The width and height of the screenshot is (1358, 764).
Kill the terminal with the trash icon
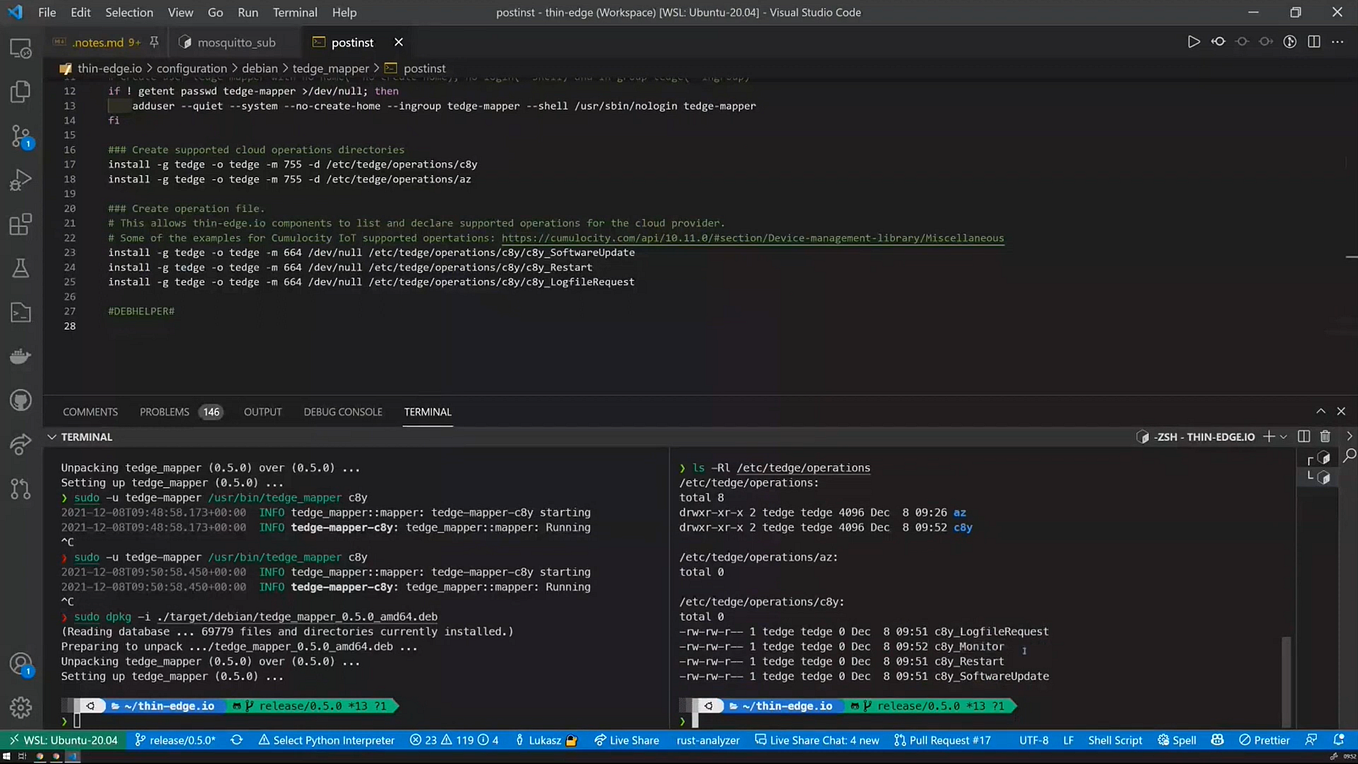pos(1325,436)
